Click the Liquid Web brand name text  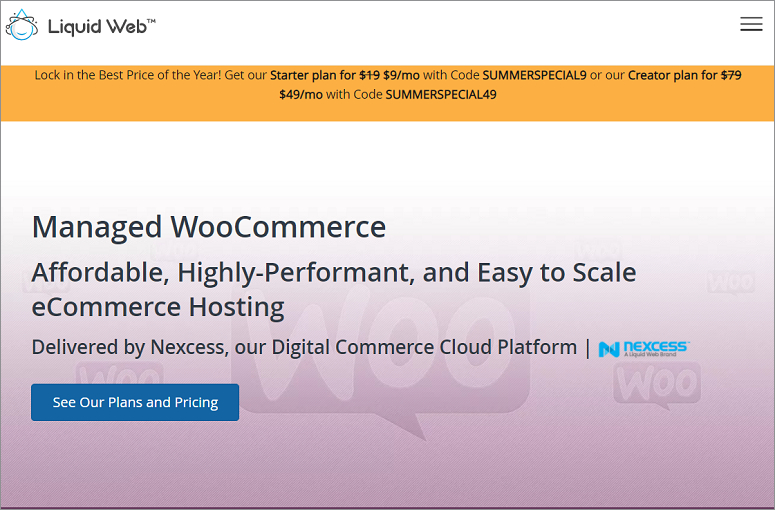click(x=102, y=27)
